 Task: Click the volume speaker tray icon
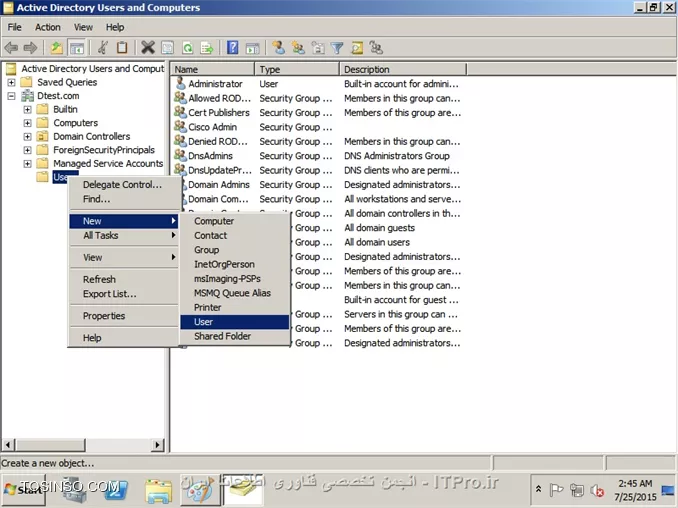(598, 490)
